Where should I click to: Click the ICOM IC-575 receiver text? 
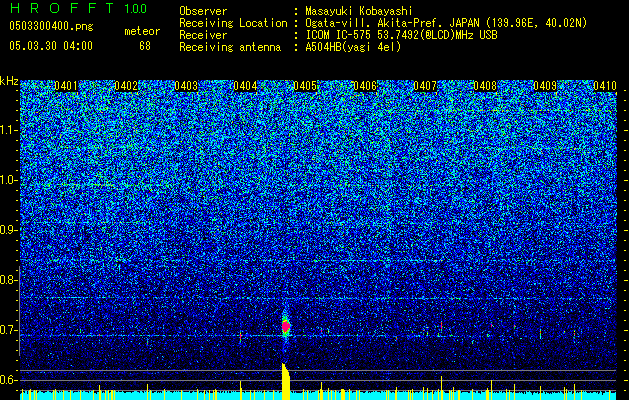(x=401, y=35)
